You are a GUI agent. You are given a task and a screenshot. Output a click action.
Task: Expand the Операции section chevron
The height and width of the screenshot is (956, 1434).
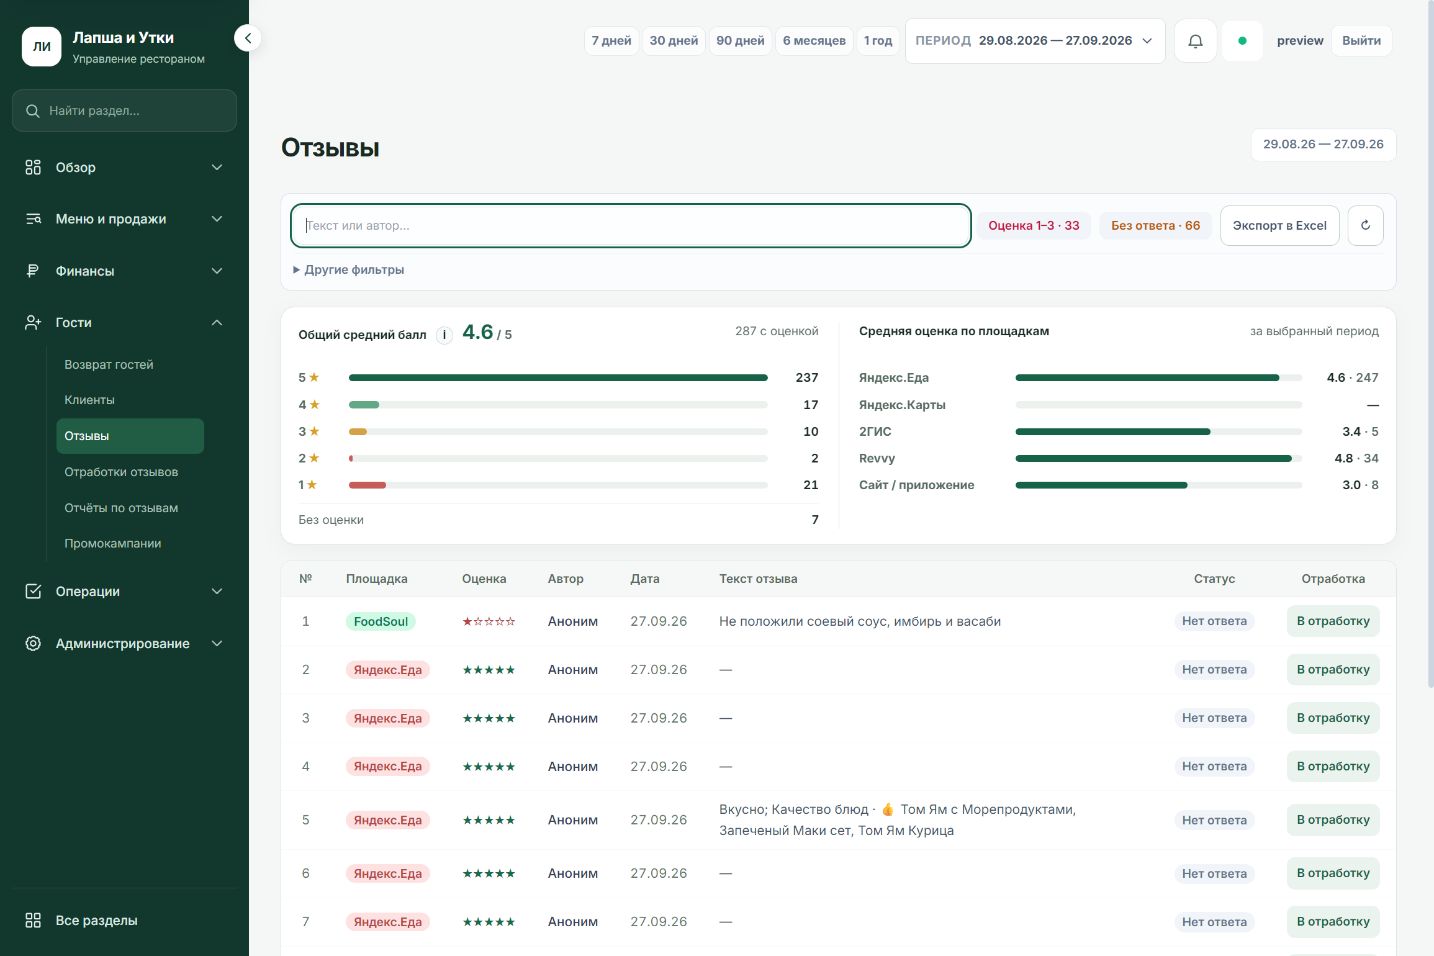point(217,591)
